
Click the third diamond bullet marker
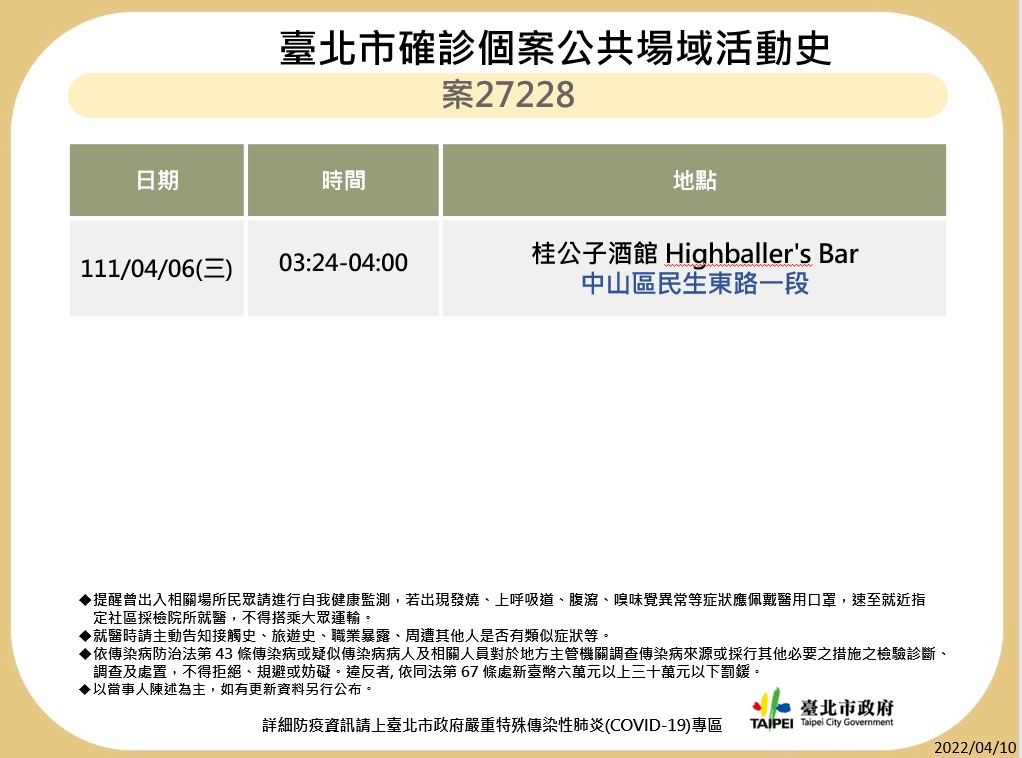[83, 654]
